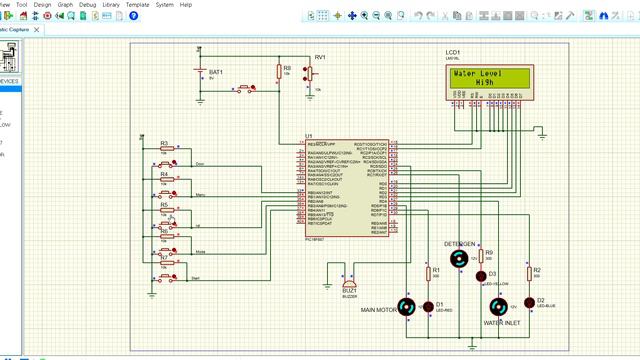Click the Decompose hammer icon
640x360 pixels.
coord(570,16)
